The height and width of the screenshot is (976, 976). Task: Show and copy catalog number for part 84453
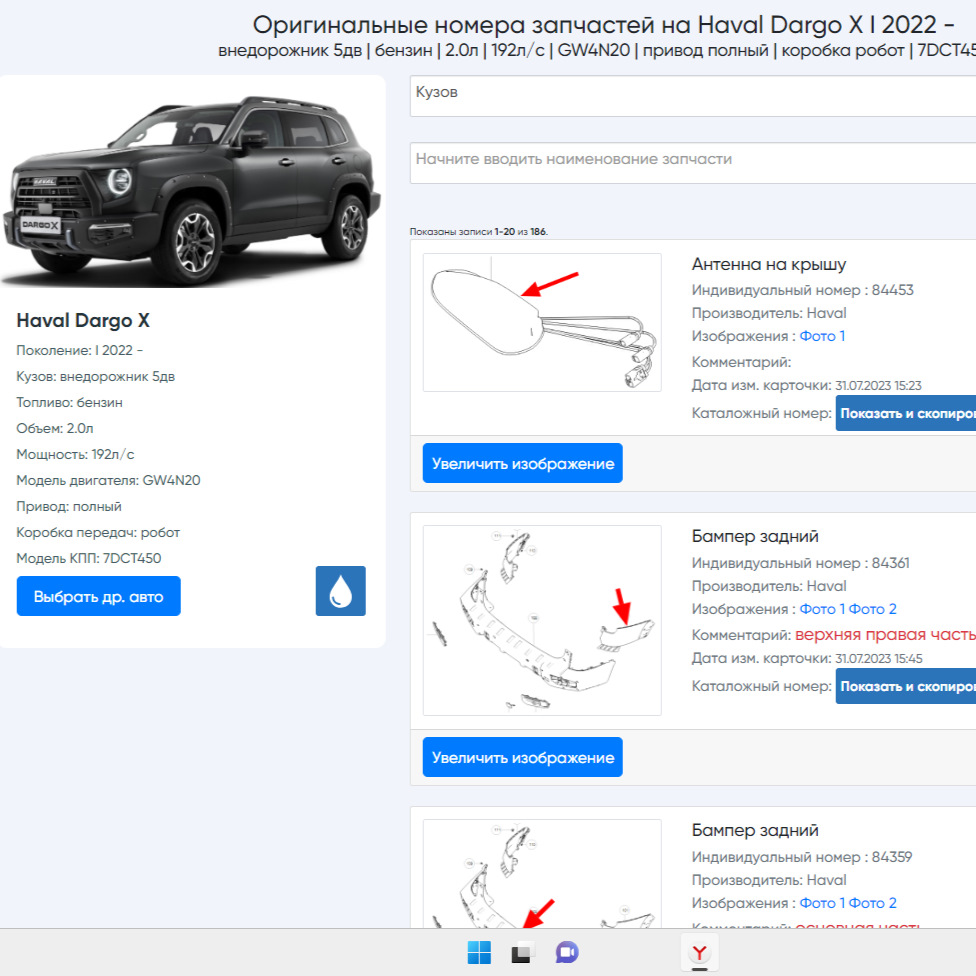[x=906, y=413]
